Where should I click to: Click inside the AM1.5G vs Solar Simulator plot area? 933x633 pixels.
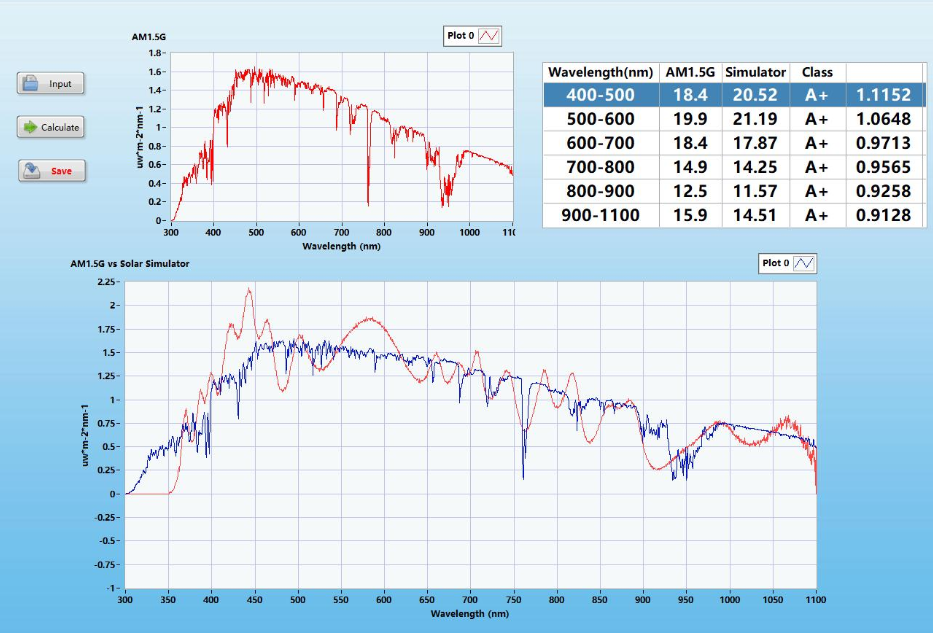point(470,434)
